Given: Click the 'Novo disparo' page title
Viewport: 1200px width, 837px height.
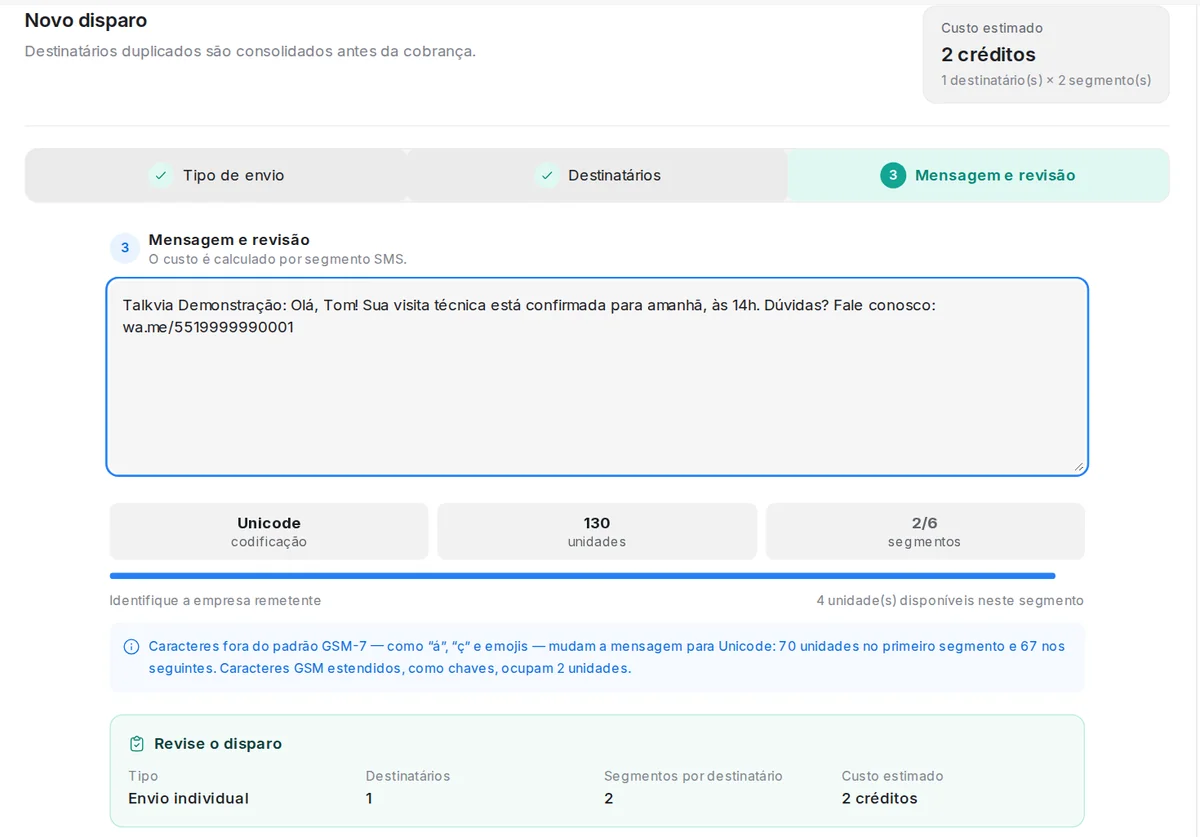Looking at the screenshot, I should click(86, 20).
